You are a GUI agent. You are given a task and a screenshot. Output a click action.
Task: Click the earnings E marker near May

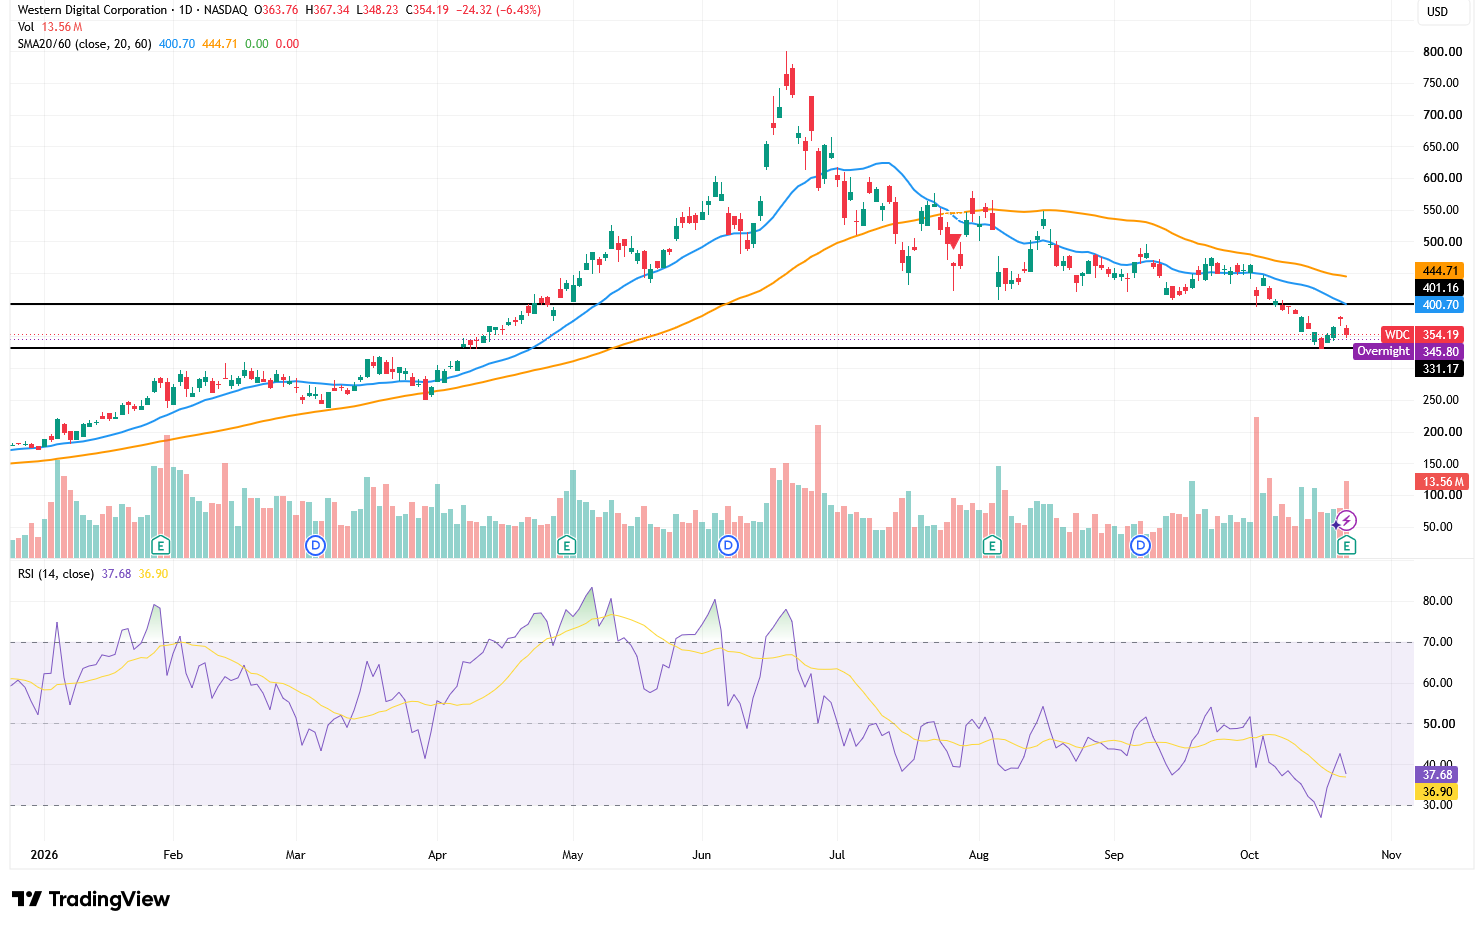click(x=566, y=545)
